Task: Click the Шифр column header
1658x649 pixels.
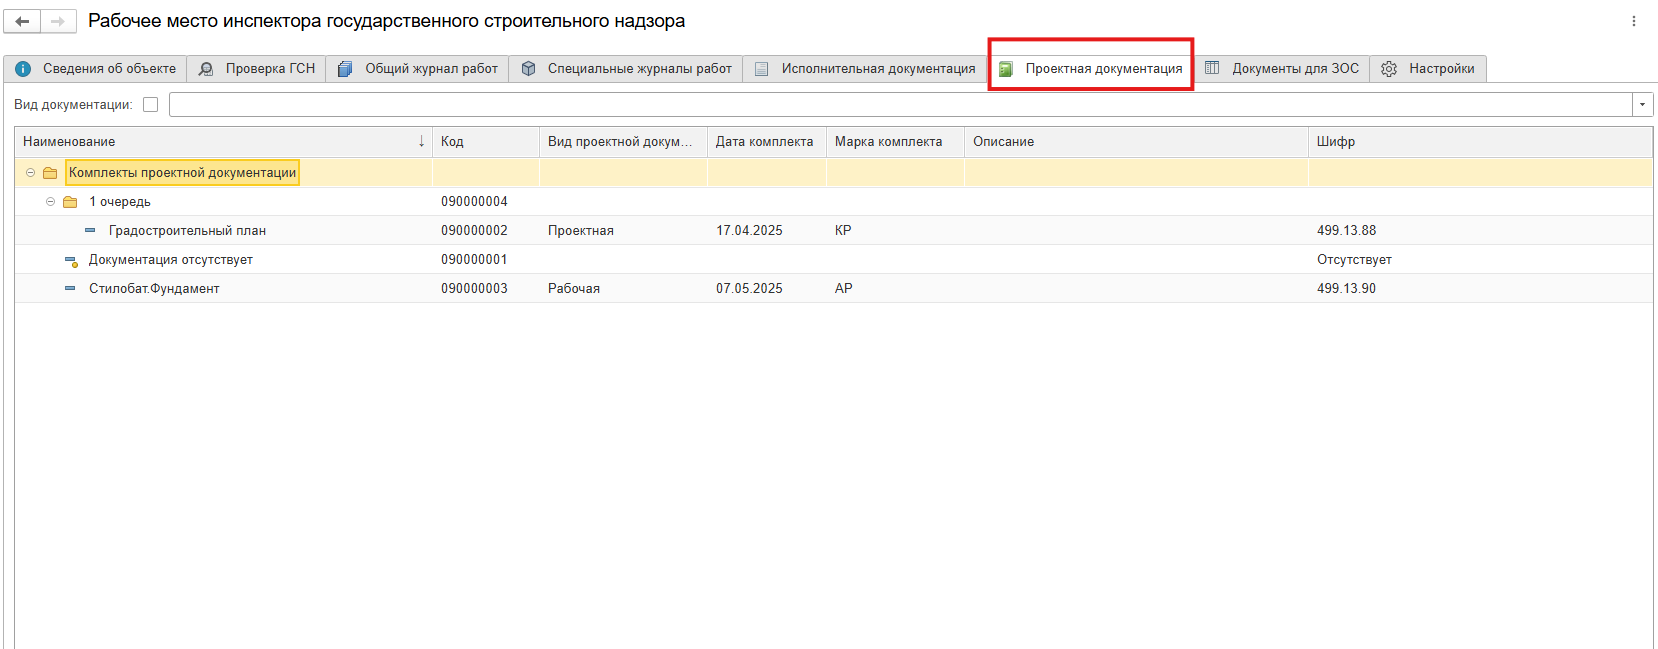Action: pyautogui.click(x=1335, y=142)
